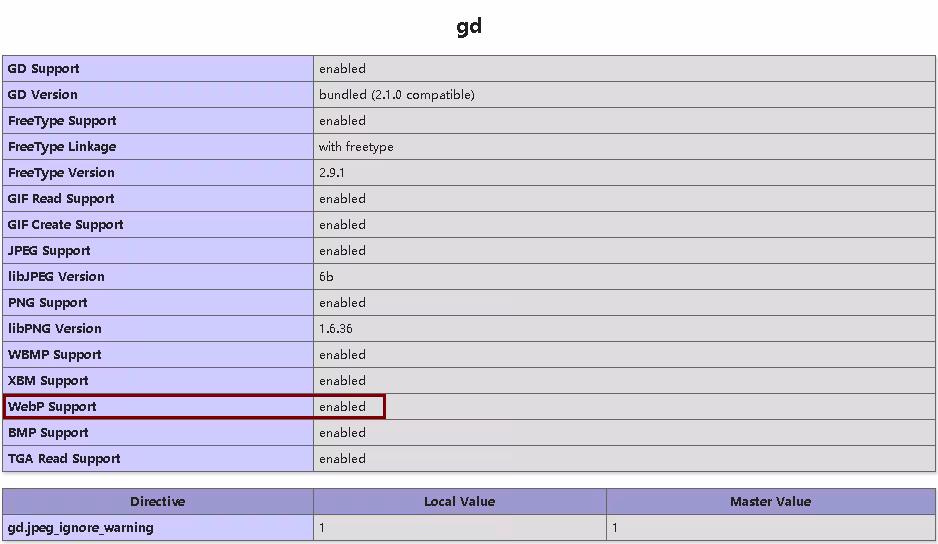Click the JPEG Support label cell
938x544 pixels.
point(49,251)
